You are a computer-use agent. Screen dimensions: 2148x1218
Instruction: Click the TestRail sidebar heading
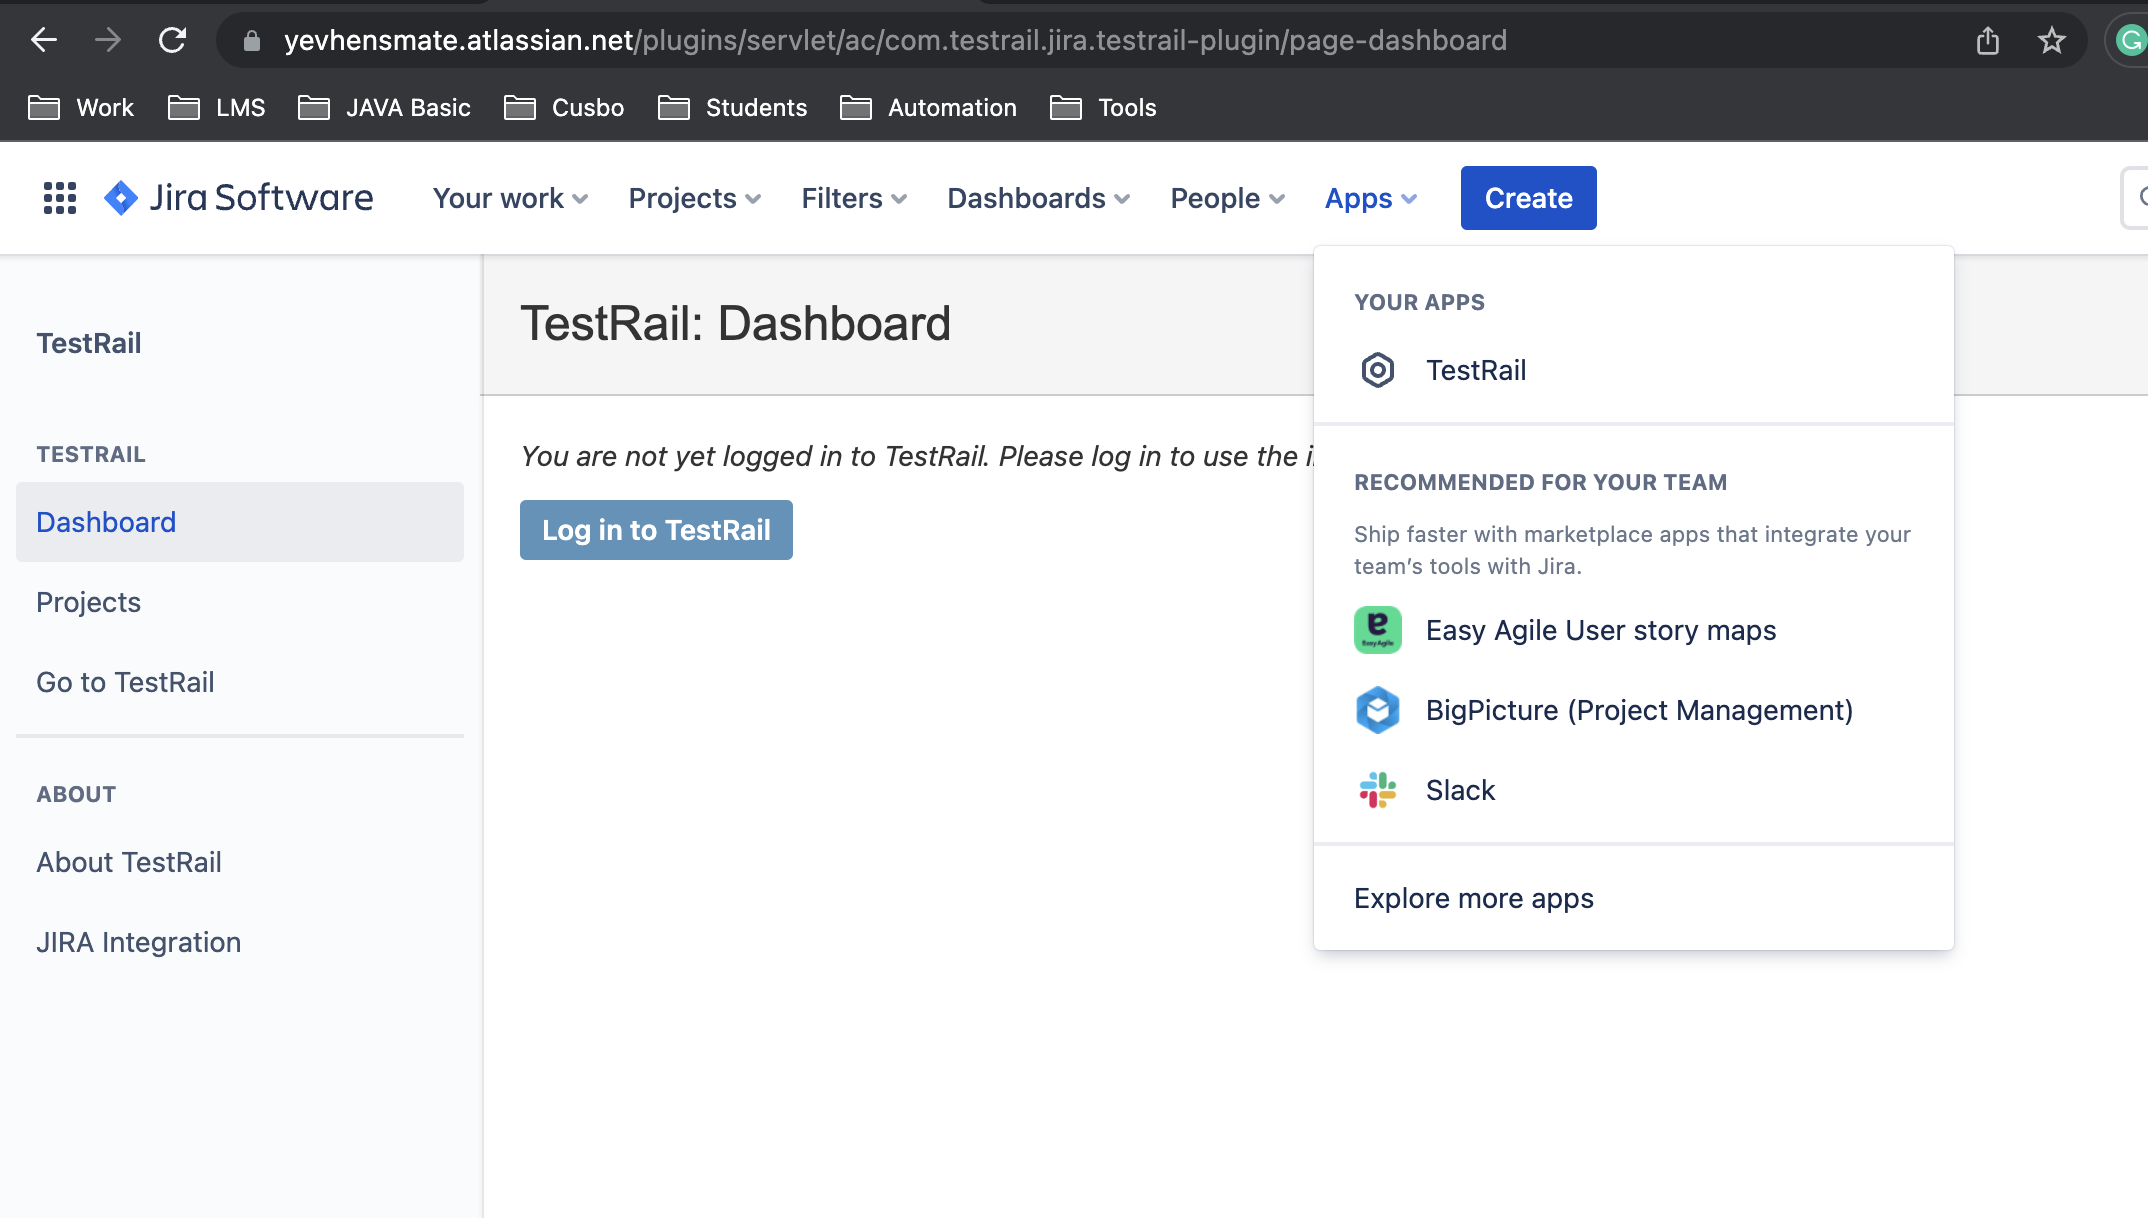pos(89,343)
